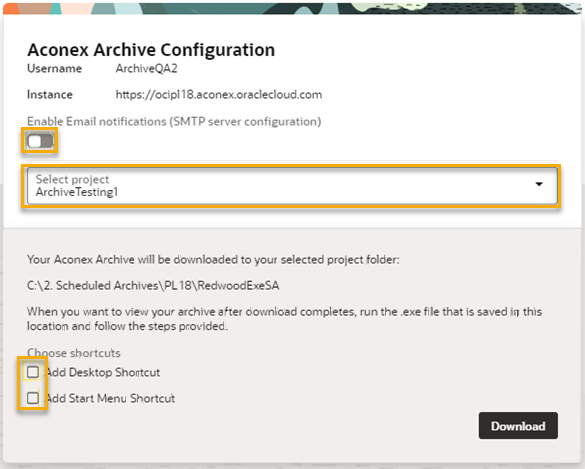Click the ArchiveQA2 username value

(147, 68)
